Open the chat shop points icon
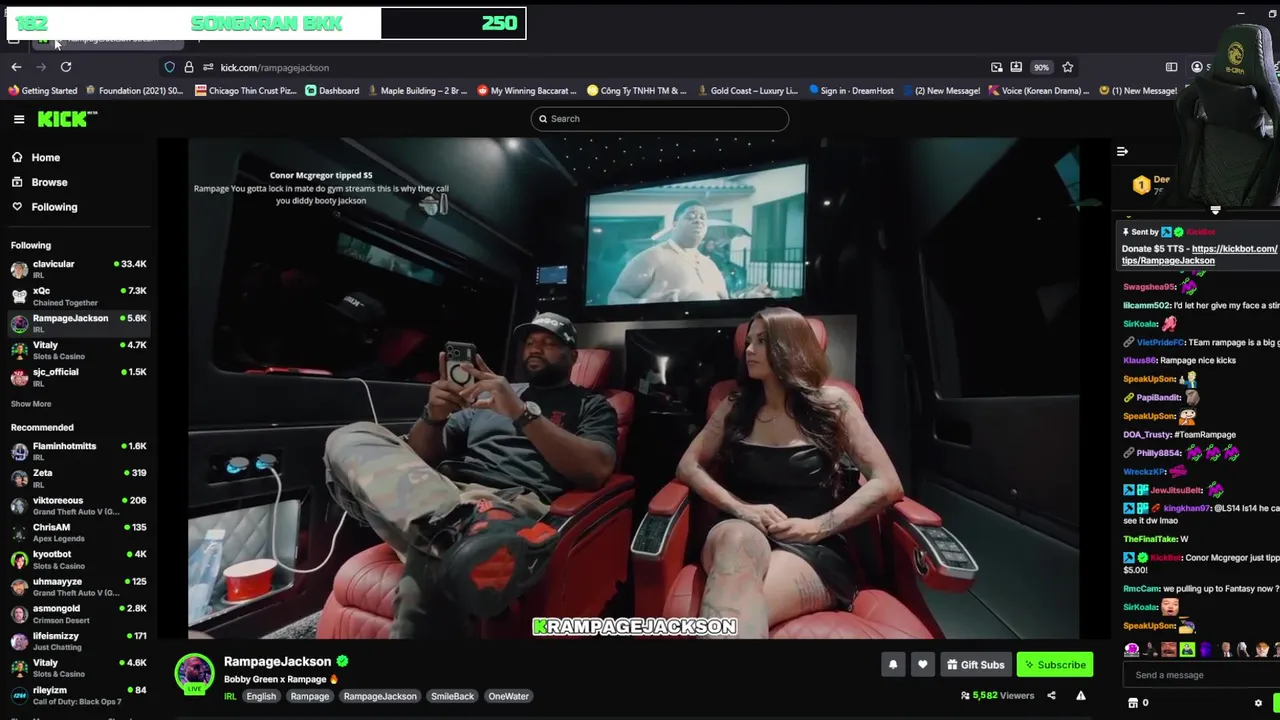This screenshot has width=1280, height=720. tap(1133, 703)
